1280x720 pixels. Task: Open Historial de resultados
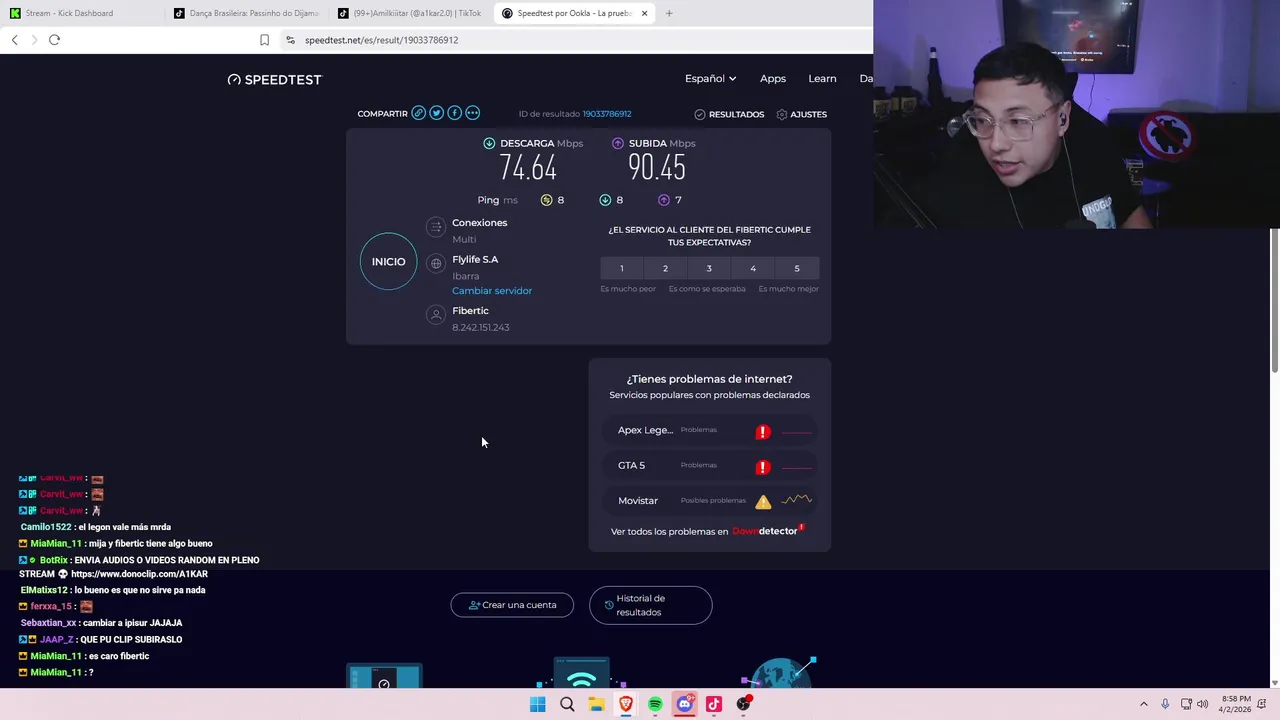(651, 605)
